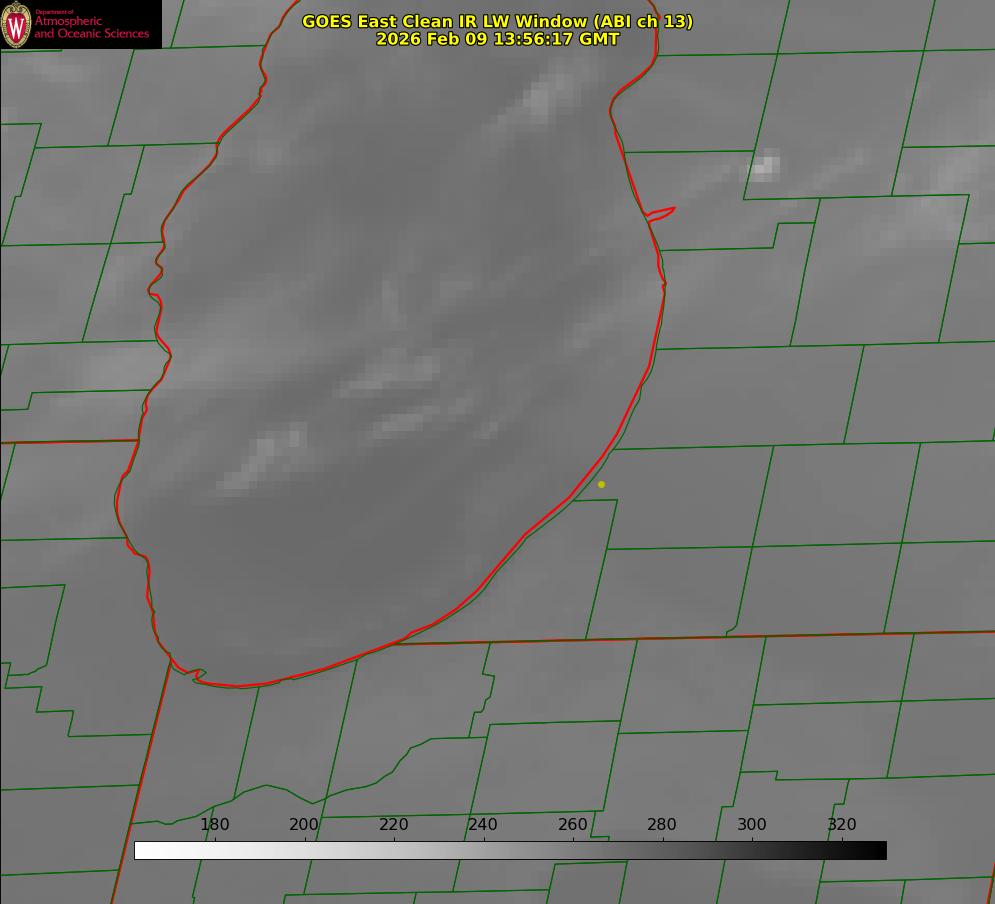995x904 pixels.
Task: Click the 320 label on the colorbar
Action: (842, 825)
